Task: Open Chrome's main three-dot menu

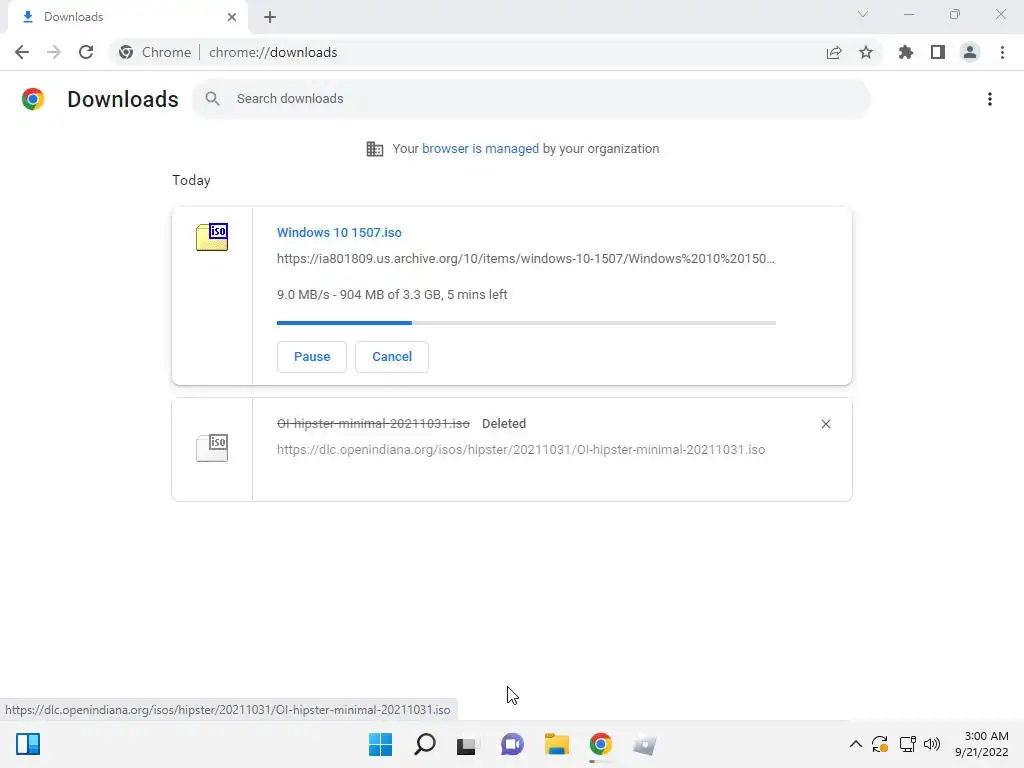Action: 1002,52
